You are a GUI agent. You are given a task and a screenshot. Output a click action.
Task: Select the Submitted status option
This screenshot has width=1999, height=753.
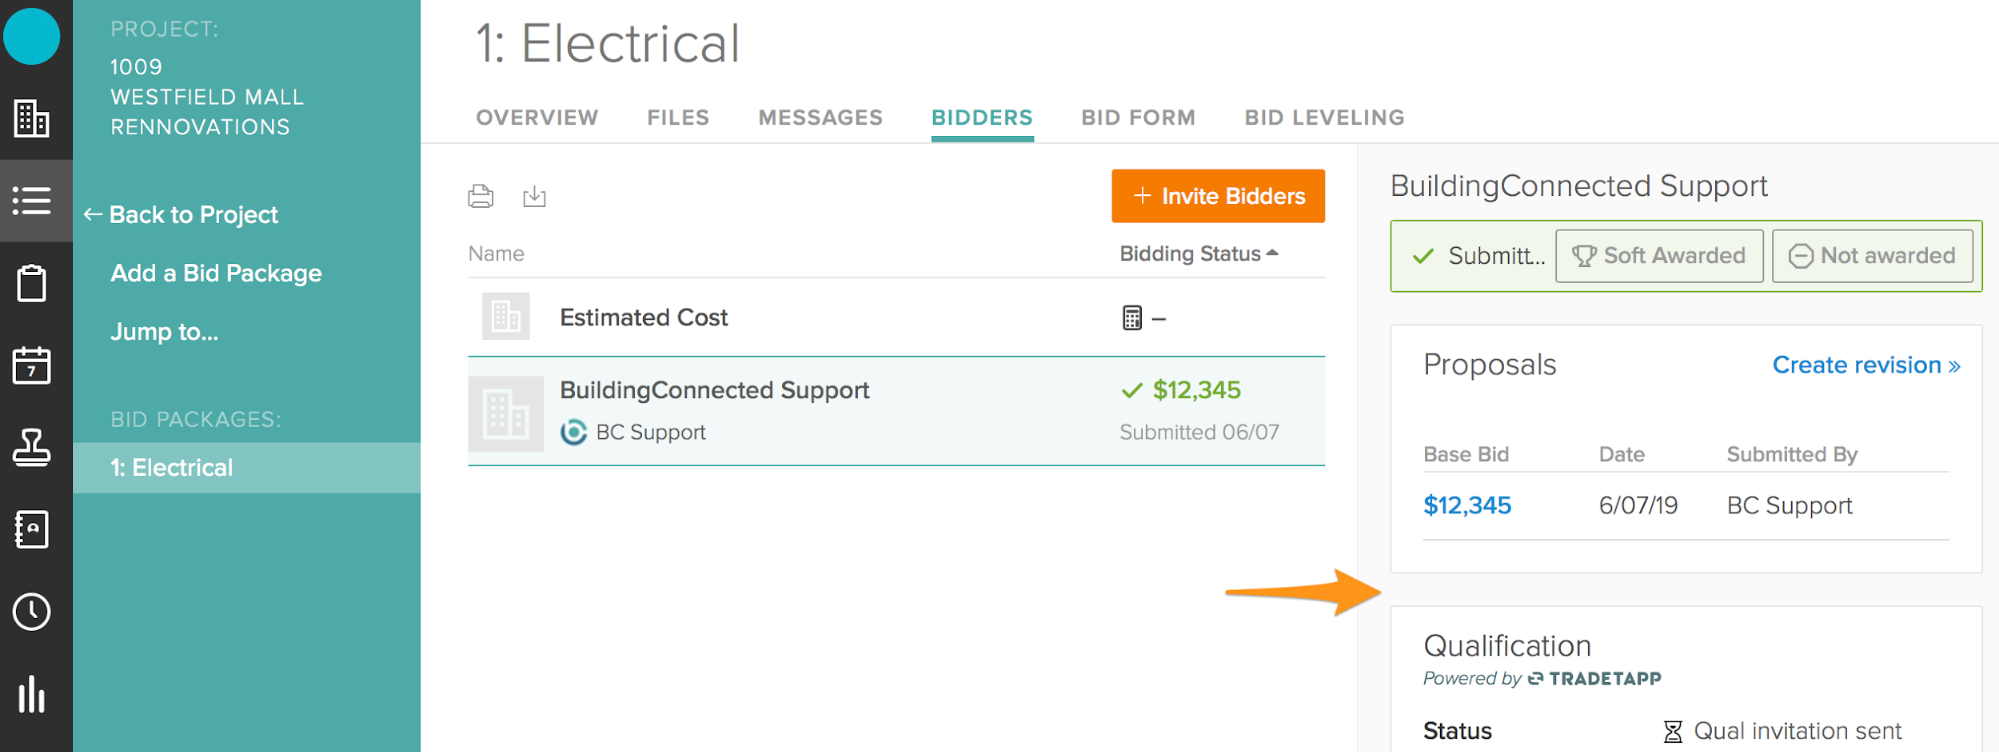1479,256
